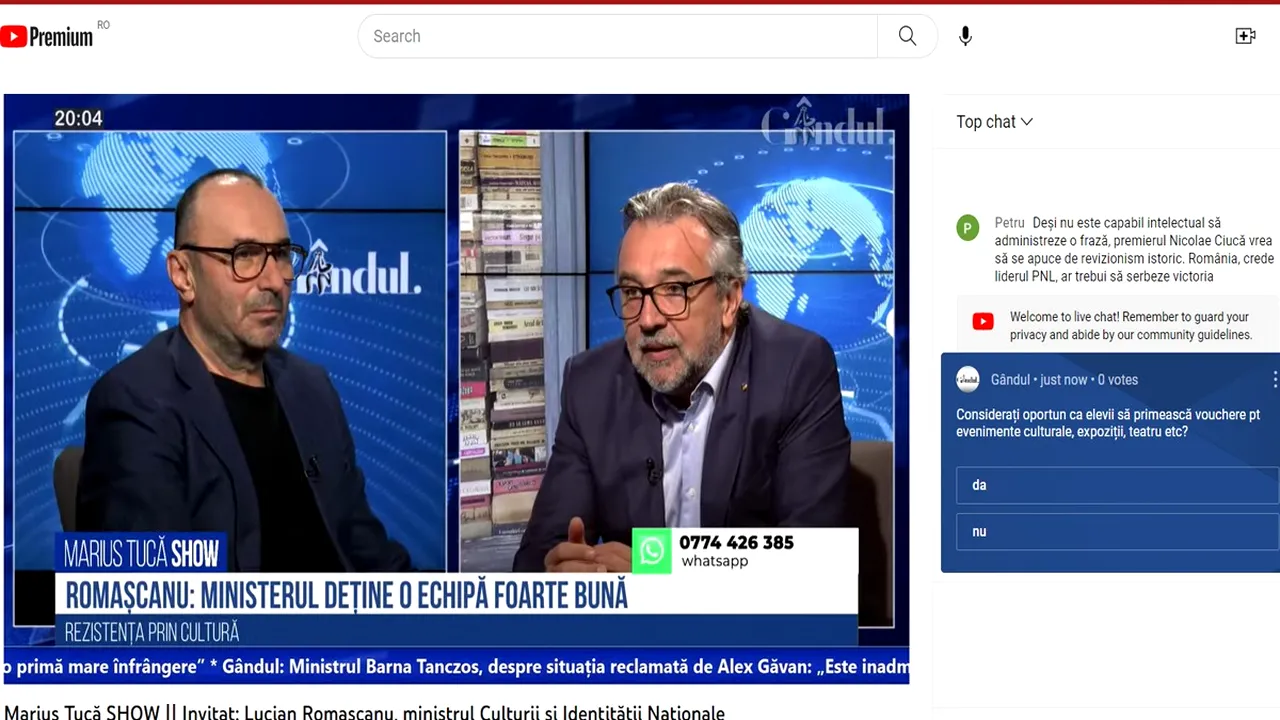Click the RO badge beside Premium
The image size is (1280, 720).
pos(103,26)
